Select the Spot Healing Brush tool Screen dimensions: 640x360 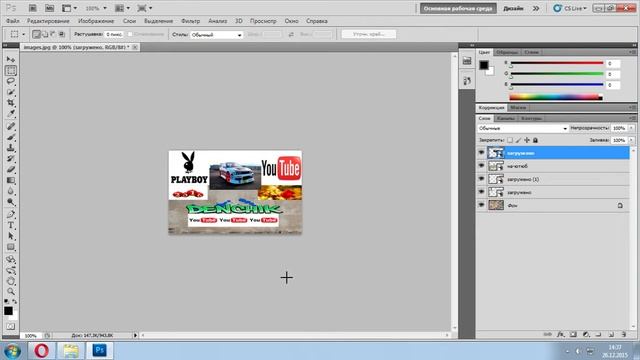(x=11, y=126)
